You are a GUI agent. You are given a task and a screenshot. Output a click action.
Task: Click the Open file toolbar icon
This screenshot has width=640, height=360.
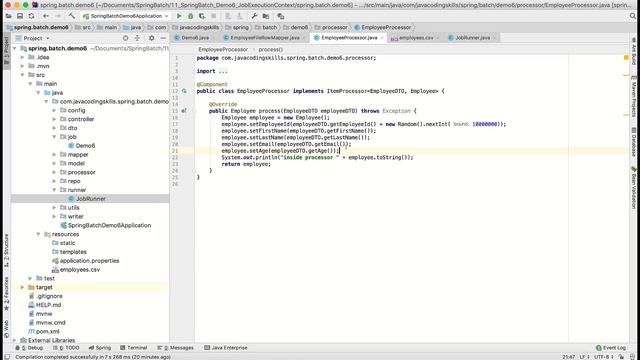coord(9,16)
